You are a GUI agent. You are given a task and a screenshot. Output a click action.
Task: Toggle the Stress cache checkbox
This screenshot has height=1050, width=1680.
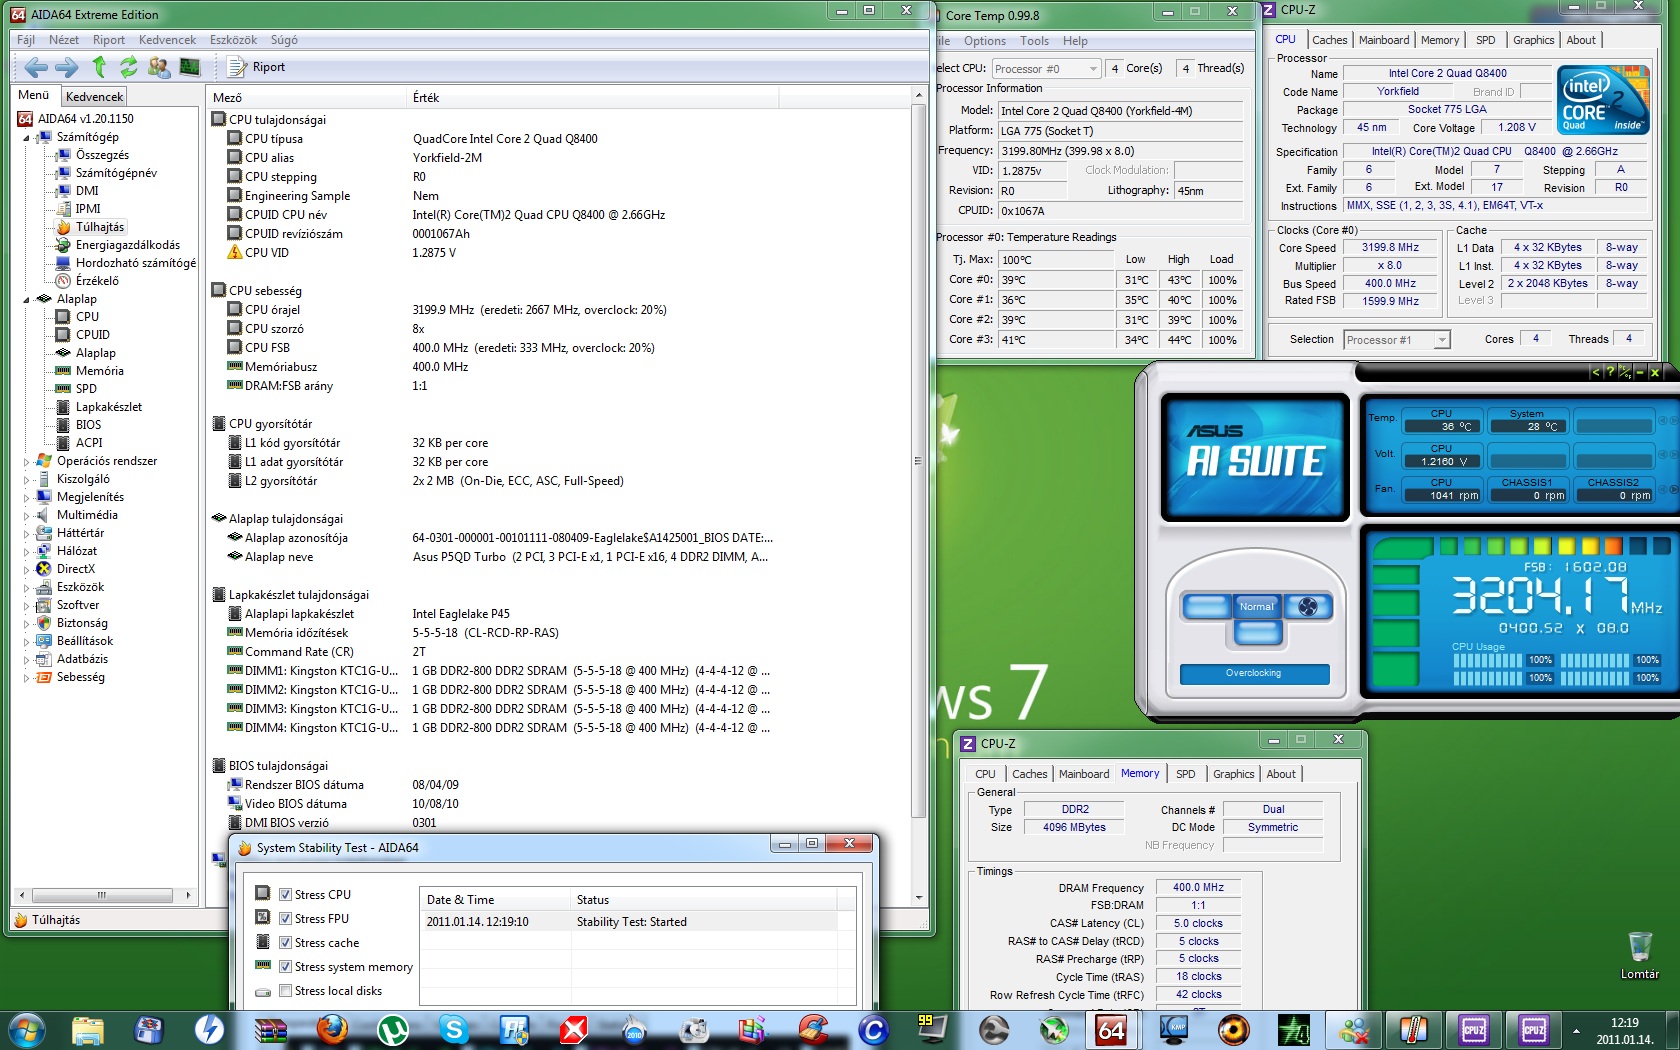pyautogui.click(x=286, y=943)
